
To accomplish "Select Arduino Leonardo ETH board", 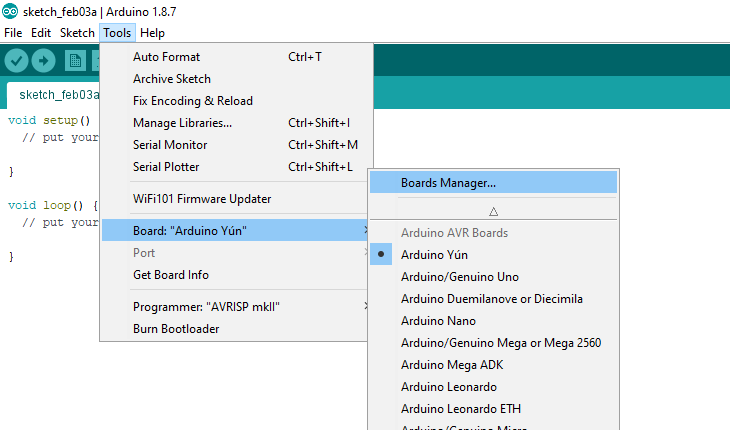I will tap(493, 409).
